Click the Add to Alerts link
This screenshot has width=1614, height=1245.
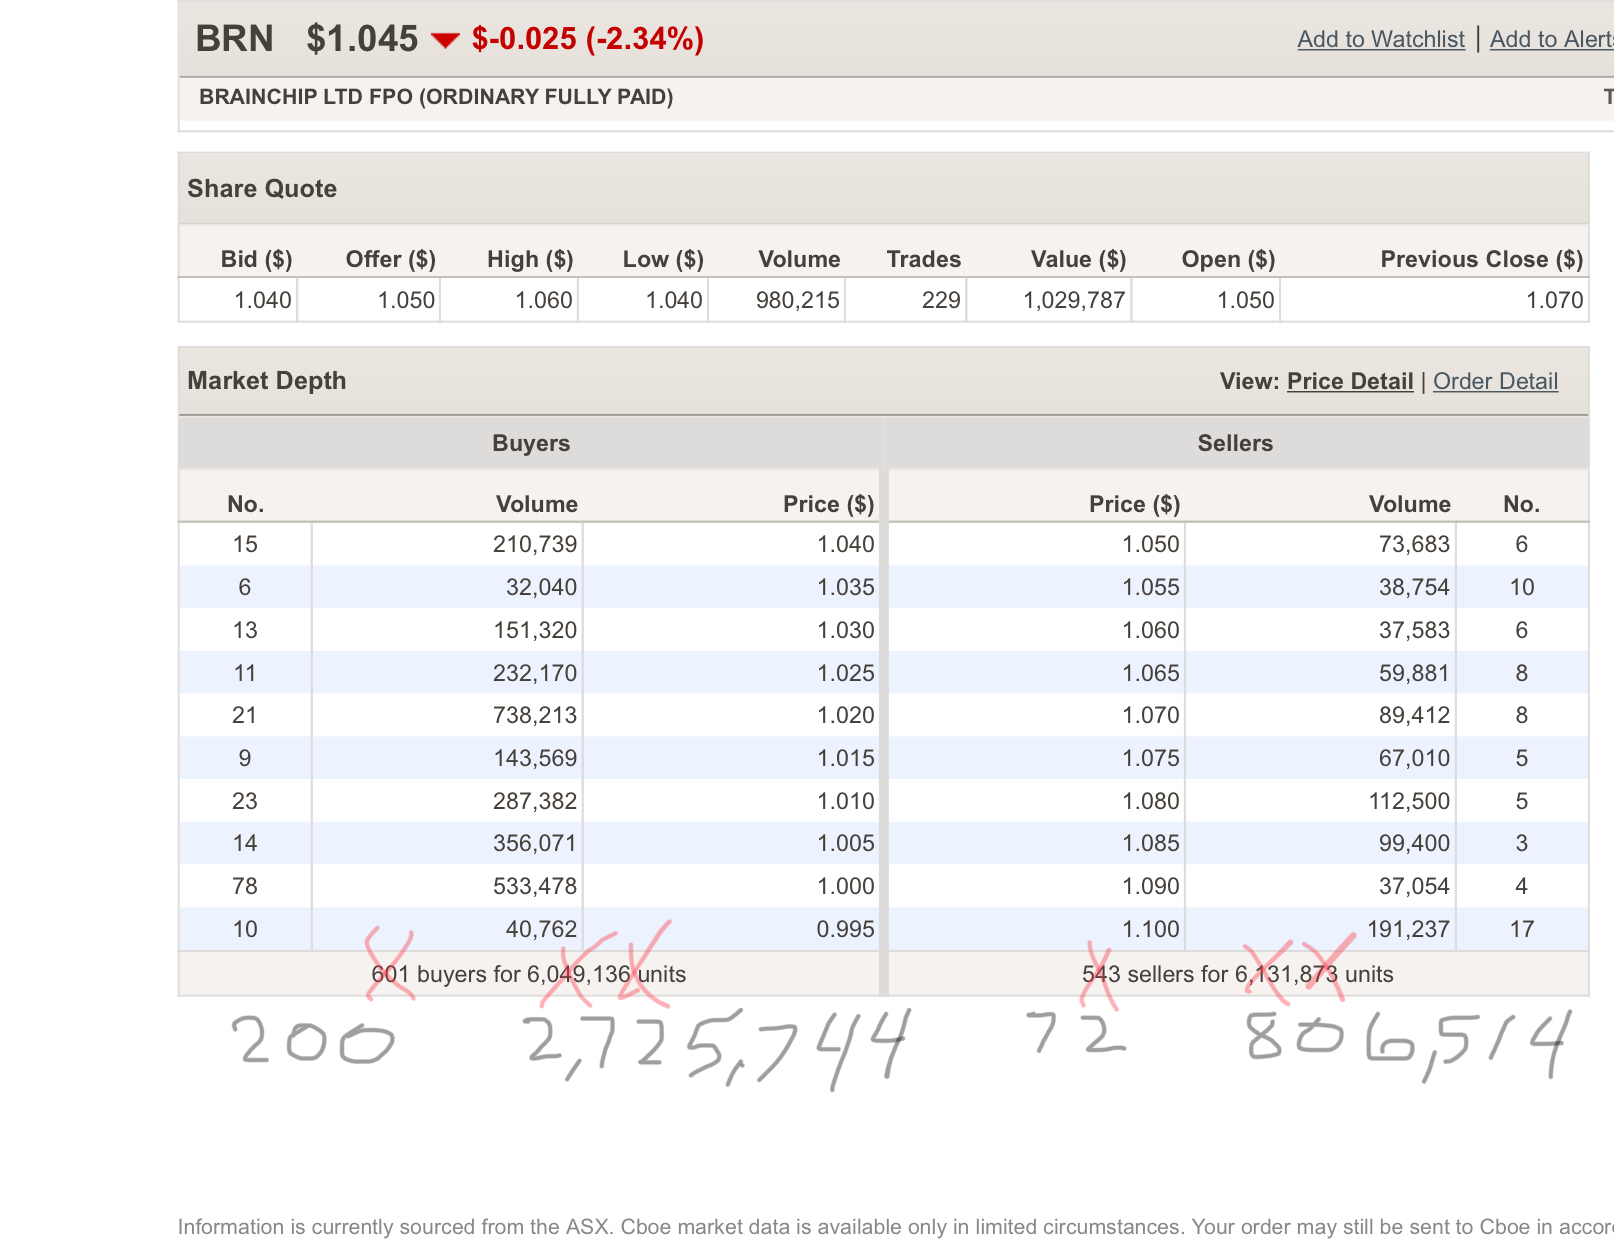[x=1552, y=39]
